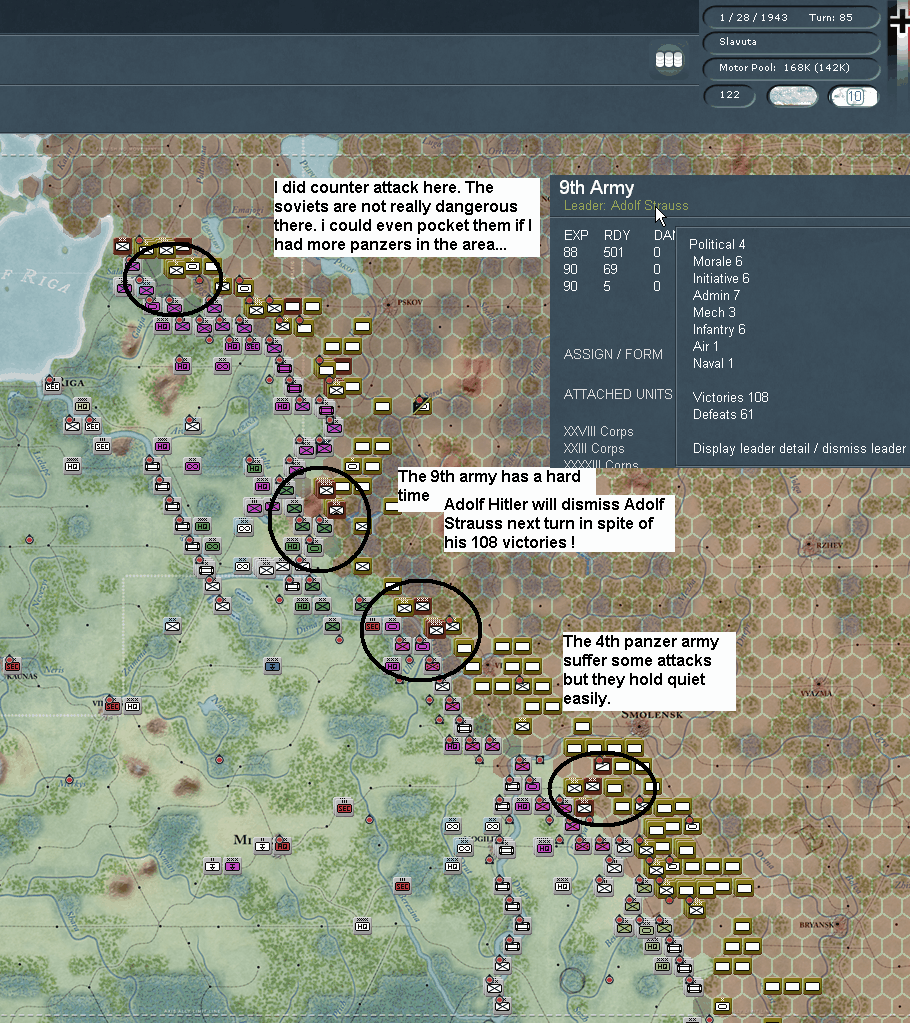Select the red SEC unit at Vilnius
Screen dimensions: 910x1023
(113, 705)
